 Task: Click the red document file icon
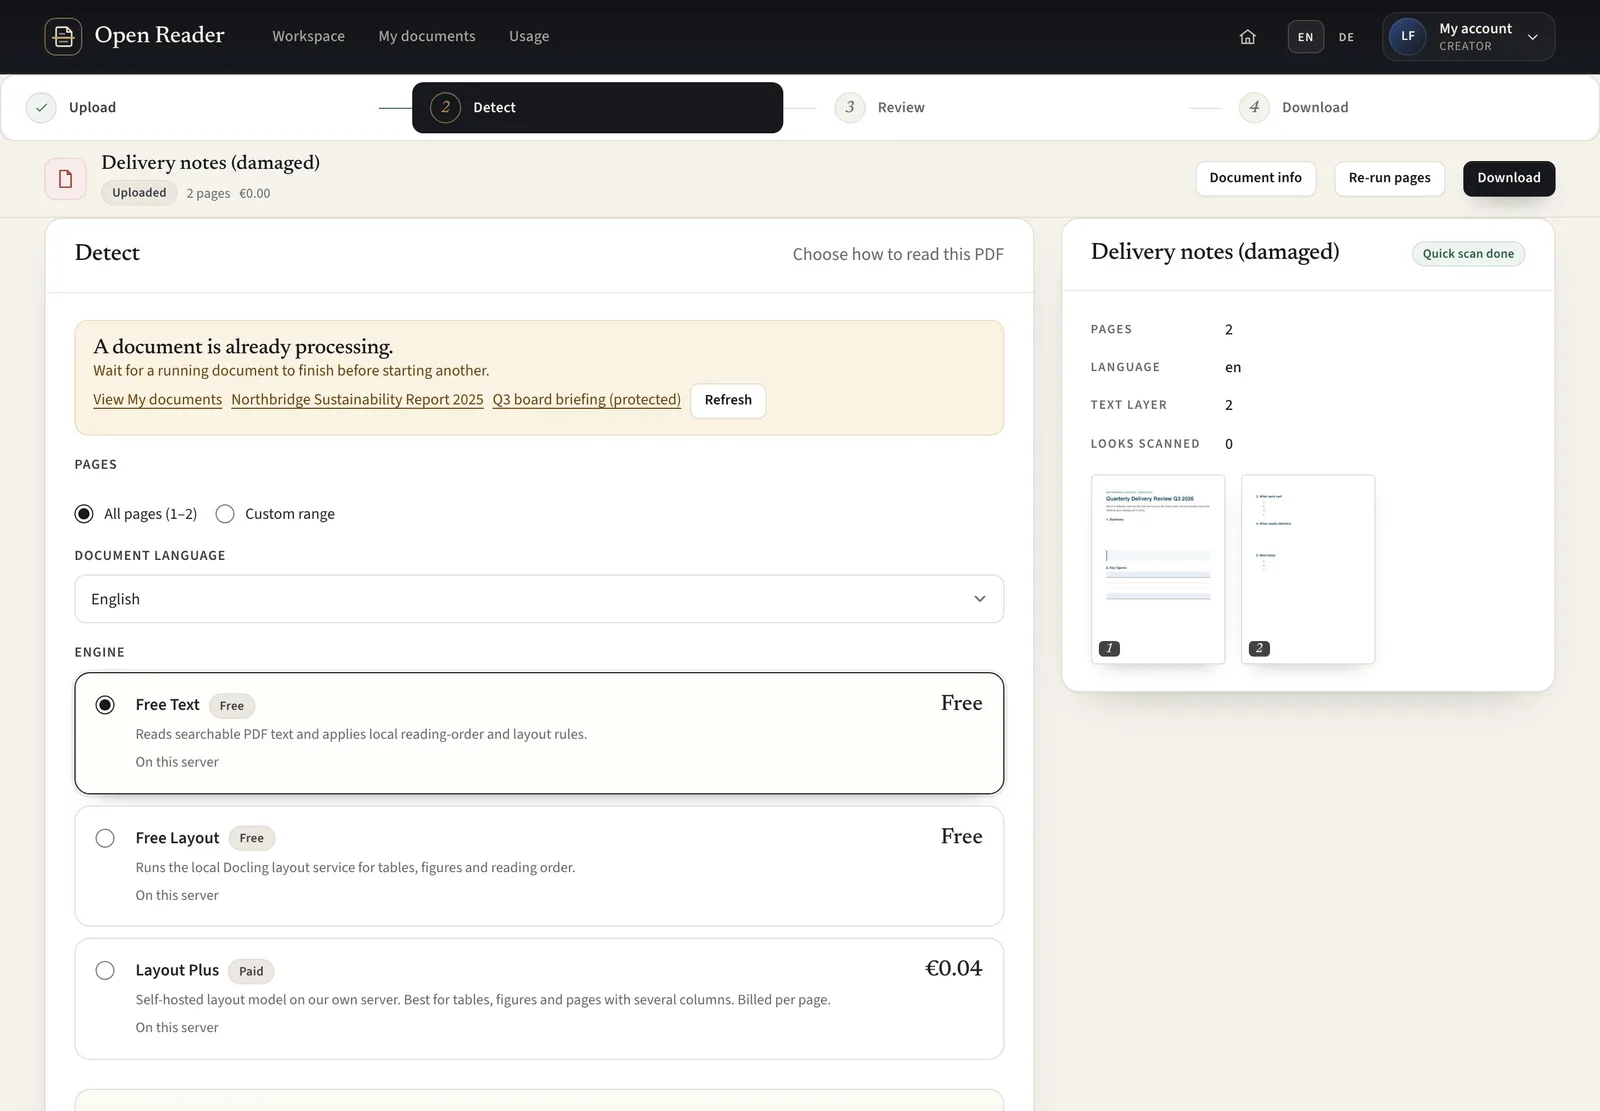[x=65, y=179]
